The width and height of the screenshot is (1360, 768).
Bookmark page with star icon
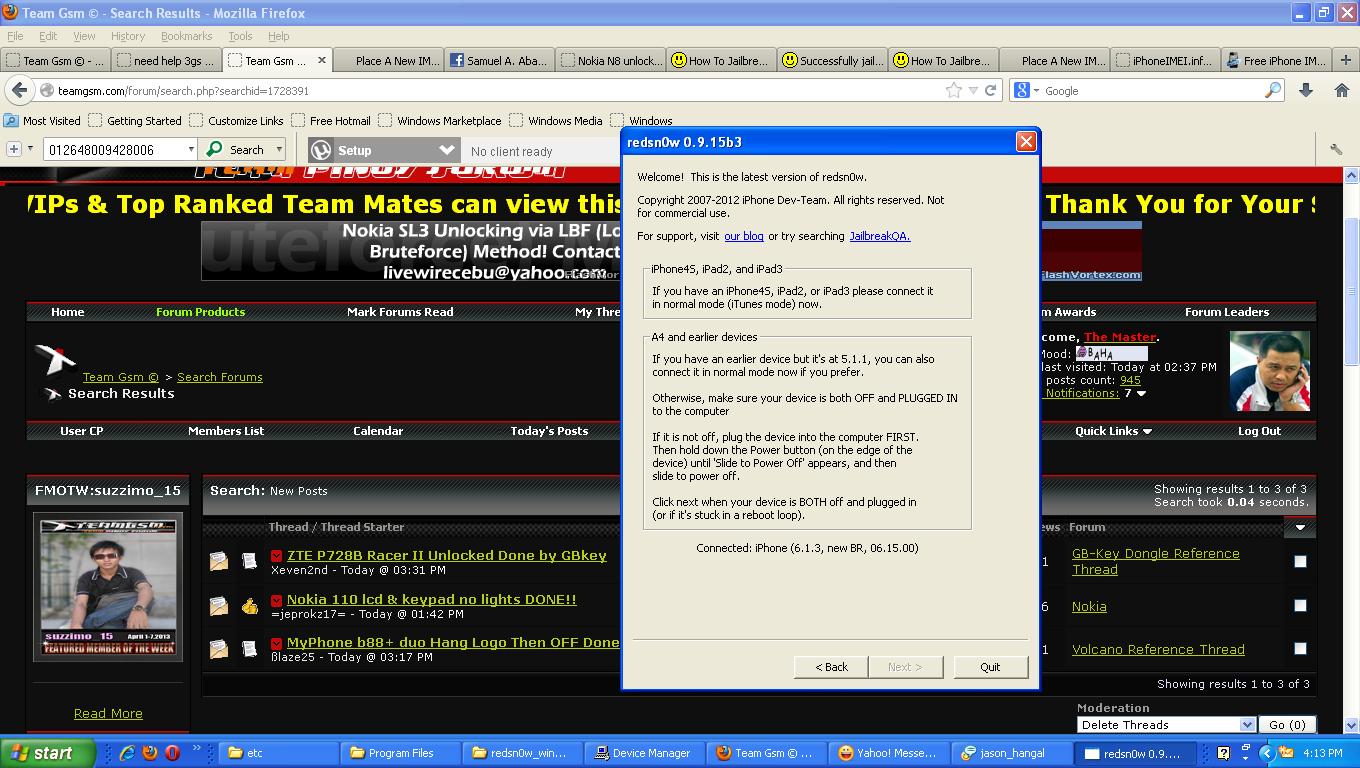(x=954, y=90)
